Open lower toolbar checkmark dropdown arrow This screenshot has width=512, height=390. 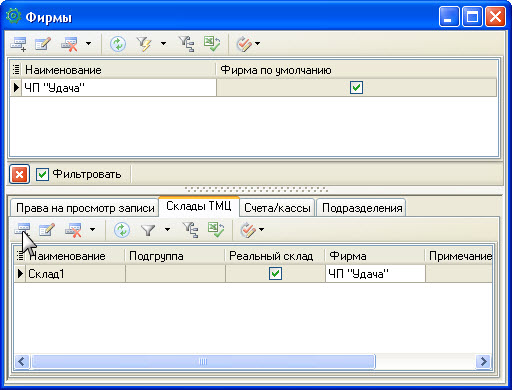pyautogui.click(x=261, y=229)
